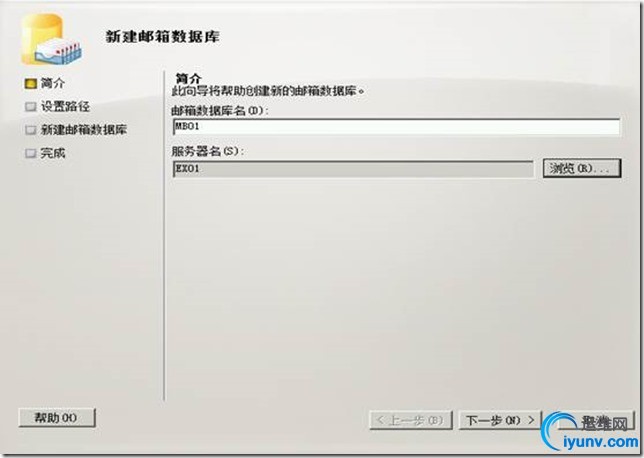Click the 邮箱数据库名(D) label
This screenshot has width=644, height=458.
(x=220, y=110)
